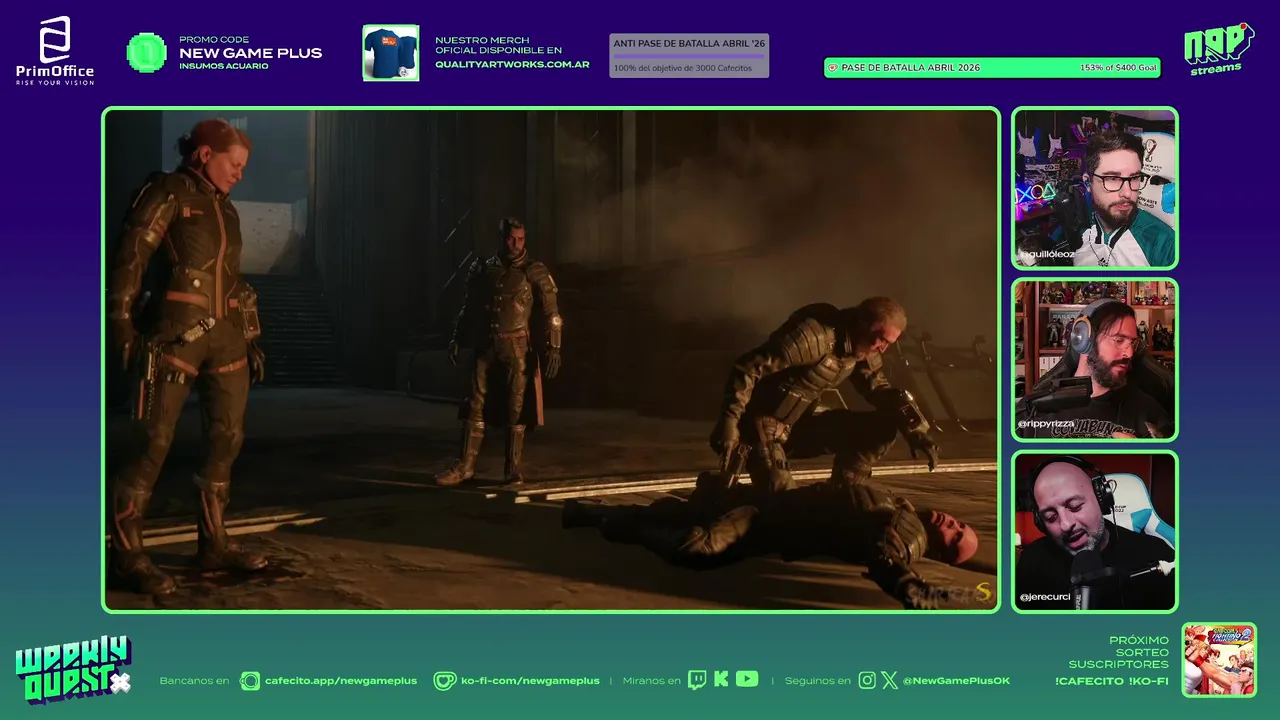1280x720 pixels.
Task: Open the QUALITYARTWORKS.COM.AR merch link
Action: pyautogui.click(x=512, y=65)
